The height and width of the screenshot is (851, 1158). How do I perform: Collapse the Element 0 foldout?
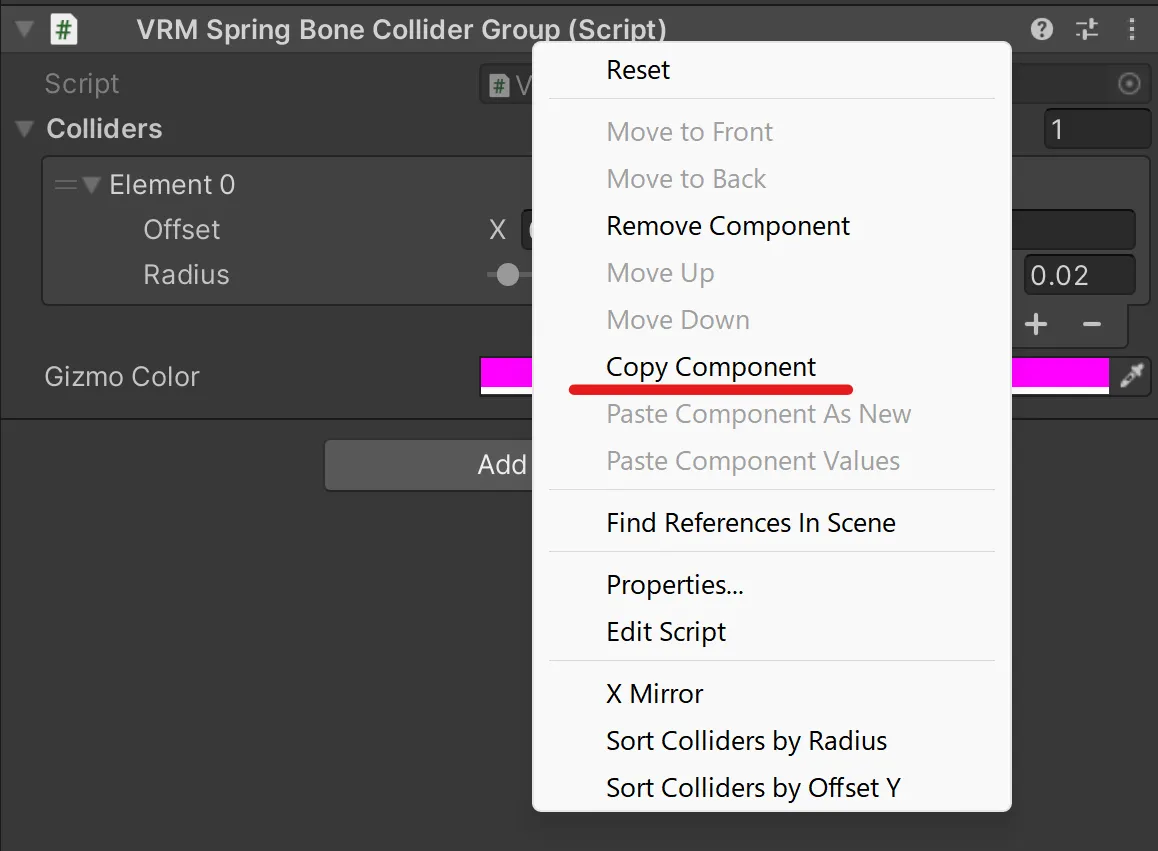[x=92, y=185]
